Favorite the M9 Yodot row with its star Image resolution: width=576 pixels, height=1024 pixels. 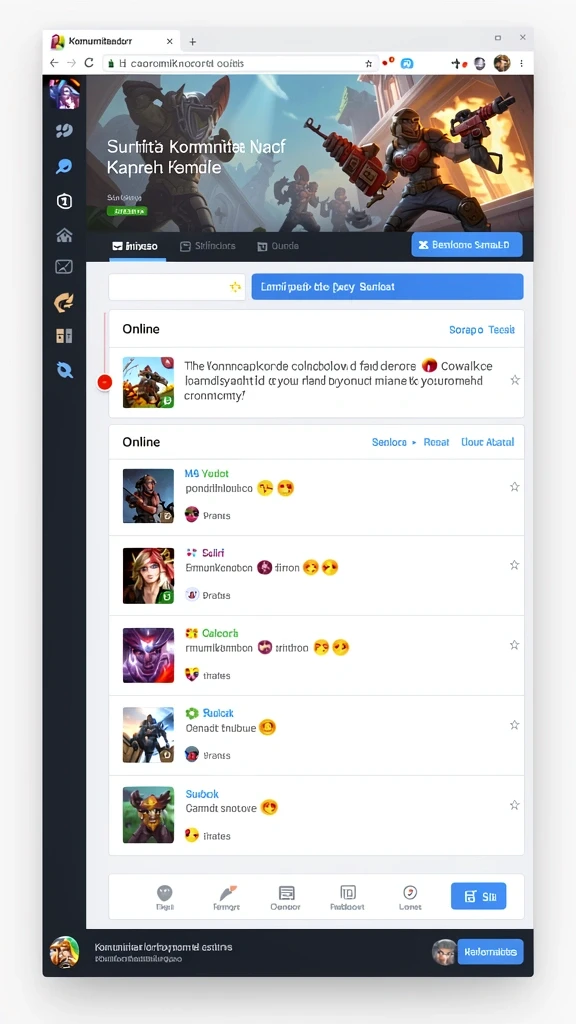(515, 487)
